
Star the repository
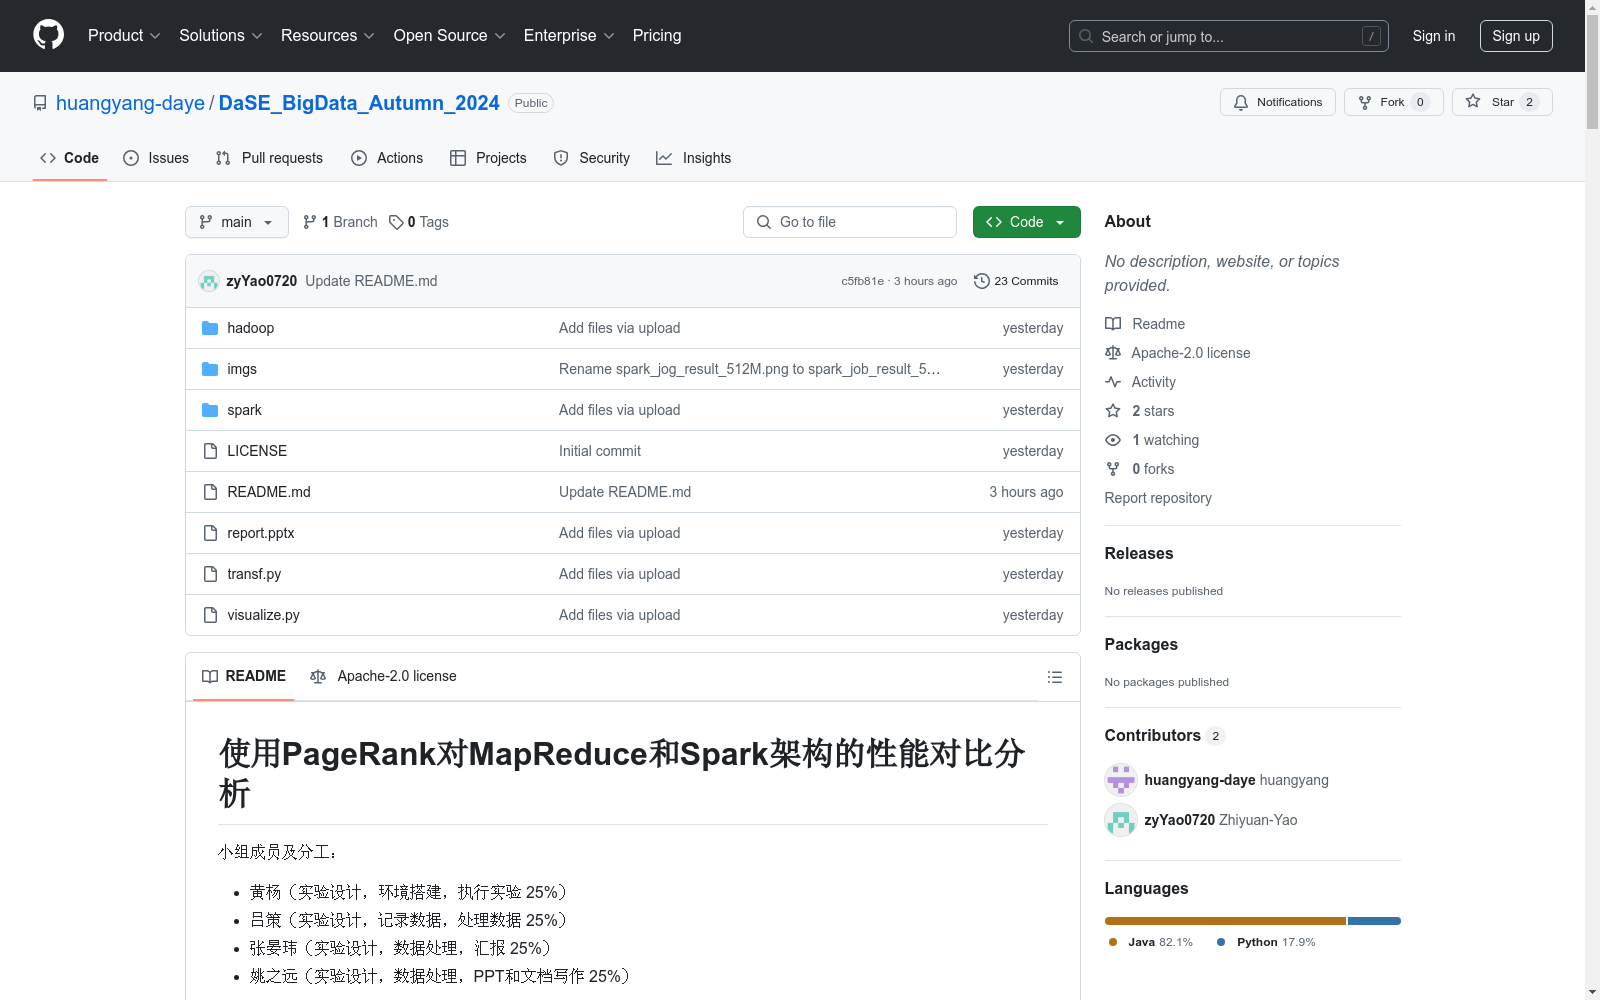pos(1502,102)
